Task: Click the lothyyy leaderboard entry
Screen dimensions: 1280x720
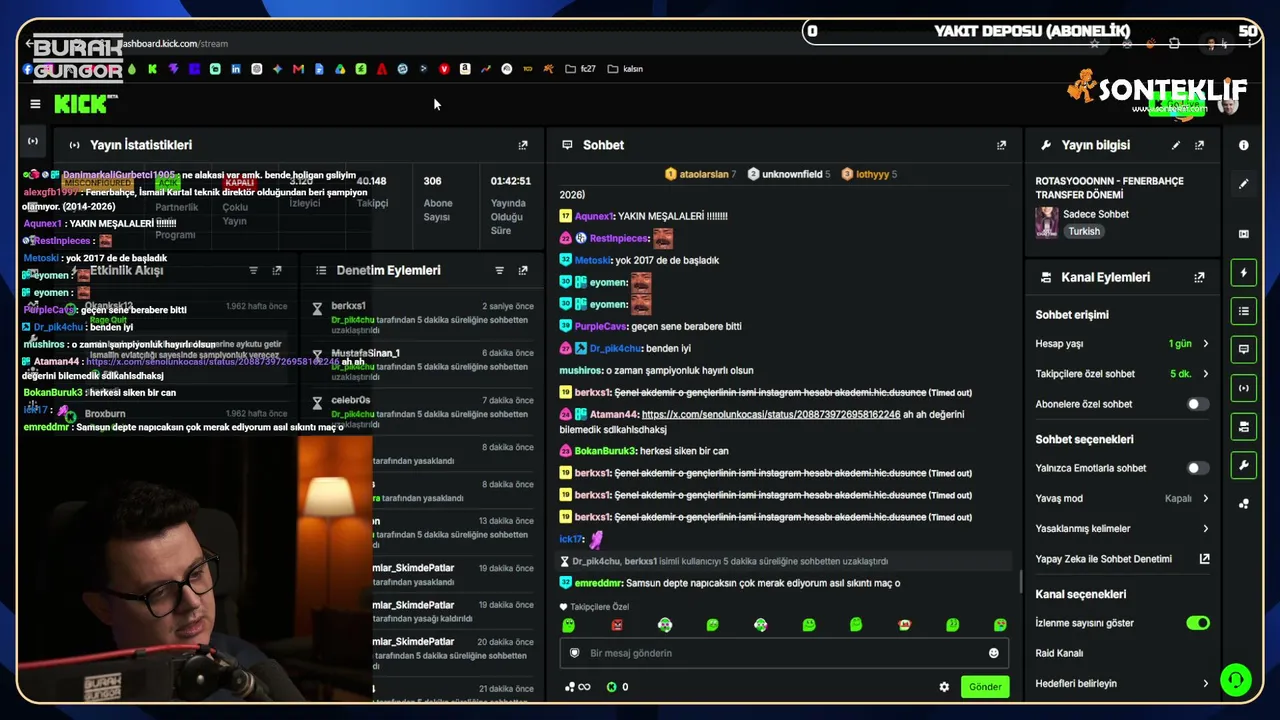Action: click(868, 174)
